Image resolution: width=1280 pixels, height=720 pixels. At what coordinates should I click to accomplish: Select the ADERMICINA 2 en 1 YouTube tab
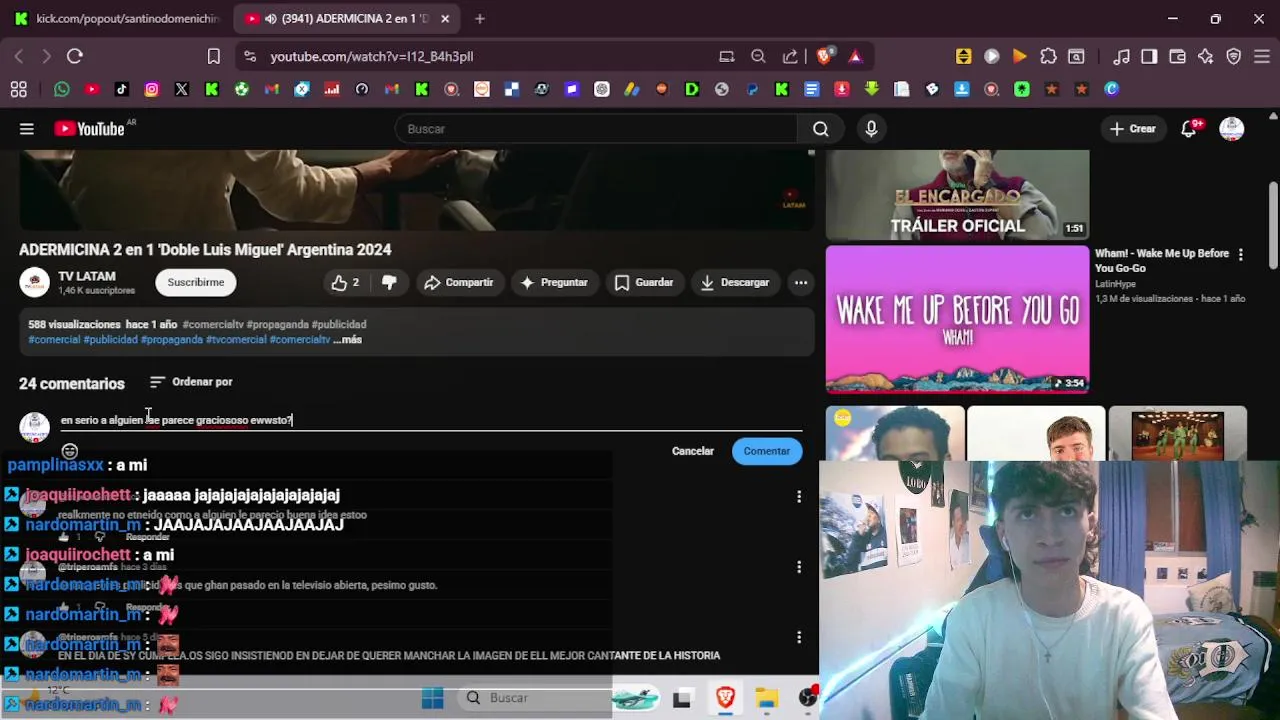[340, 19]
